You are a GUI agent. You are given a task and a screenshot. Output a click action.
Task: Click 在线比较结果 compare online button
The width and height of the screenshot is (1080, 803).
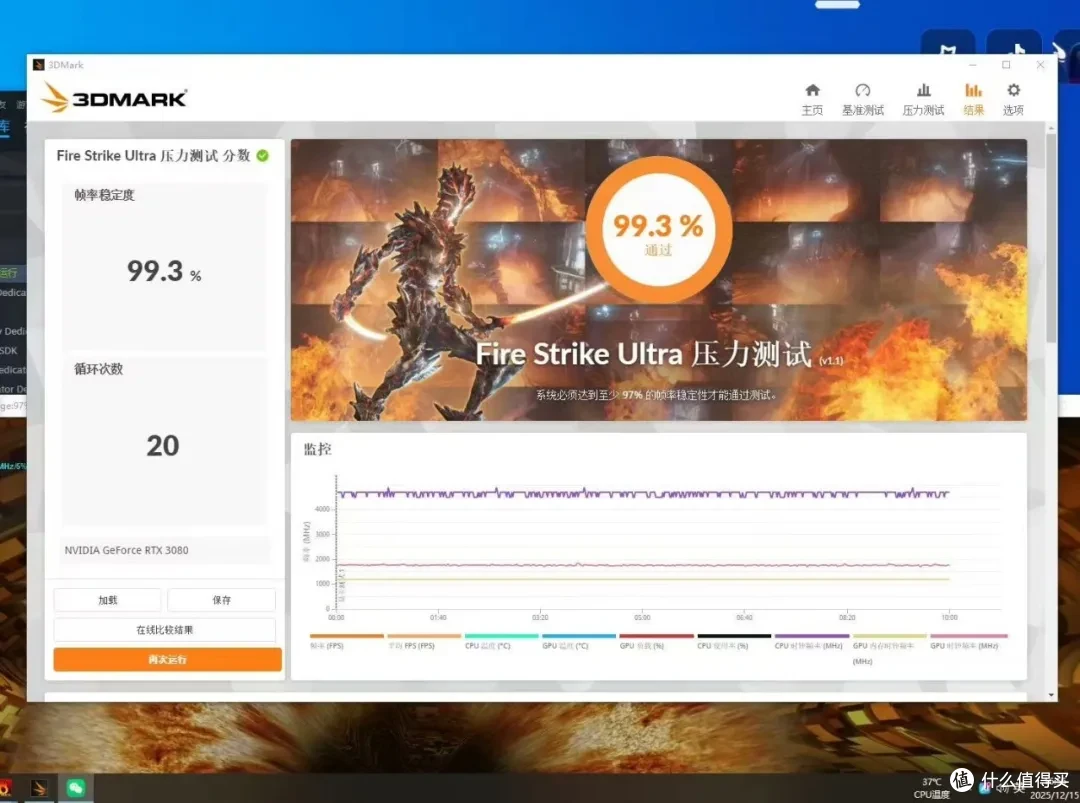click(x=165, y=629)
